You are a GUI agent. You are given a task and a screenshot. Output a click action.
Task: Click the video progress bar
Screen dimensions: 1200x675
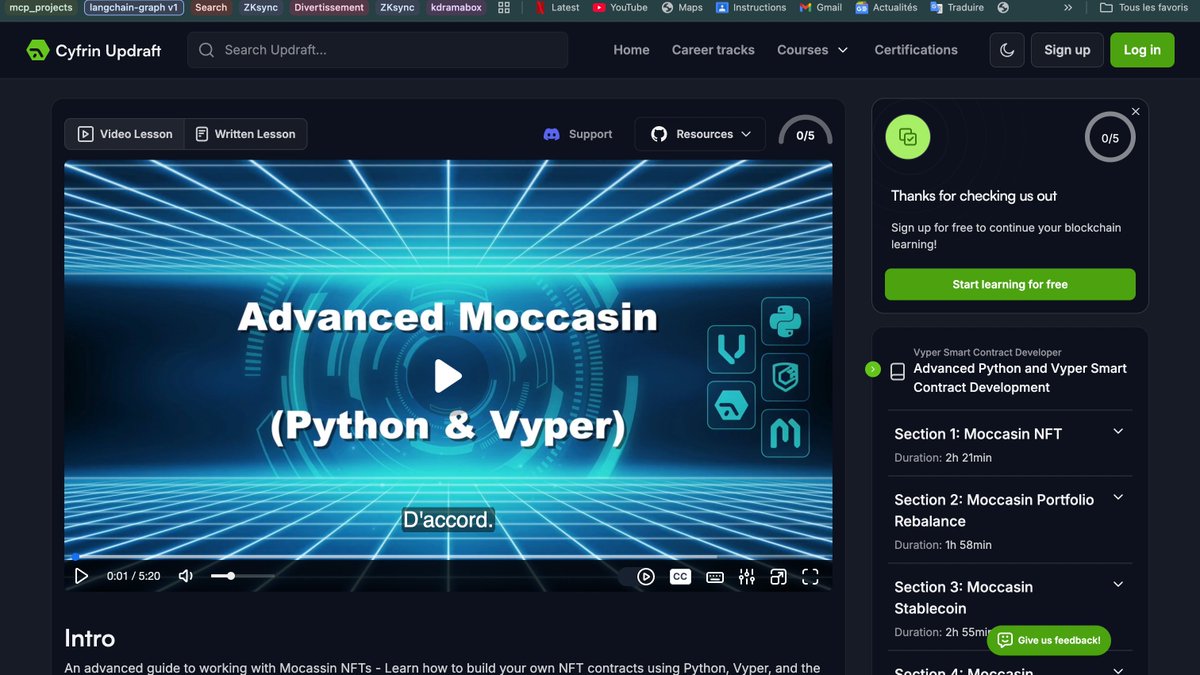click(x=448, y=557)
